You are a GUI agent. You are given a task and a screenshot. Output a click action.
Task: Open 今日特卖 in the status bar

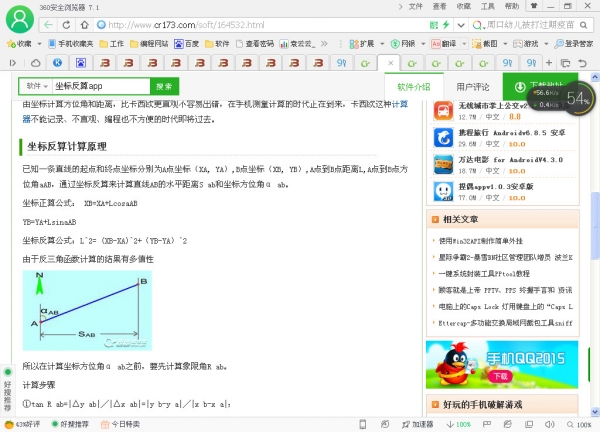[120, 424]
